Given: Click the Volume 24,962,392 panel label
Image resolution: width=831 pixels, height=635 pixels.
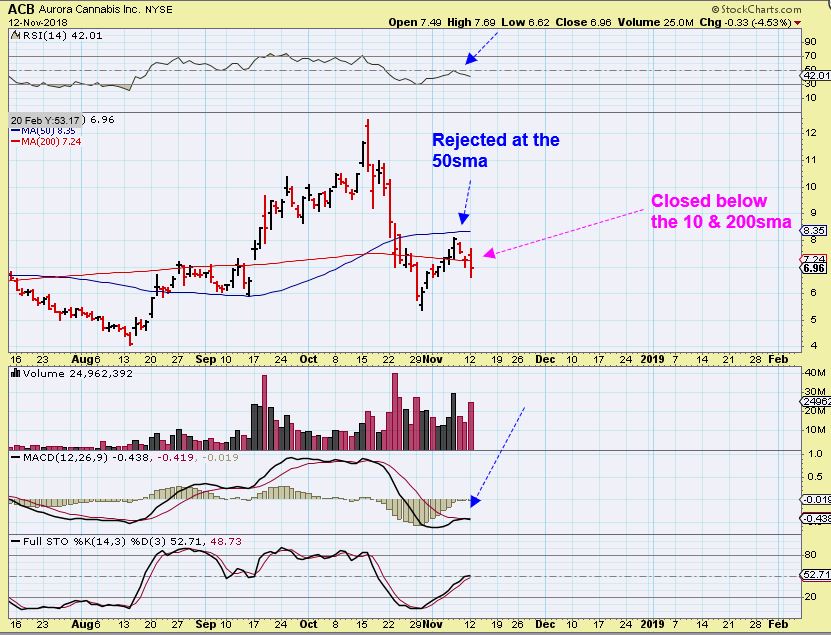Looking at the screenshot, I should point(77,373).
